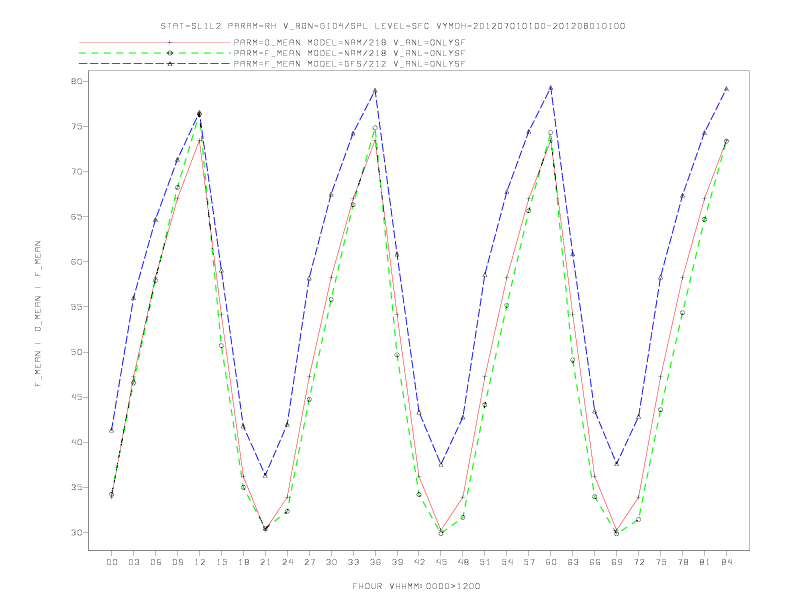The width and height of the screenshot is (792, 612).
Task: Click y-axis tick label 55
Action: [76, 307]
